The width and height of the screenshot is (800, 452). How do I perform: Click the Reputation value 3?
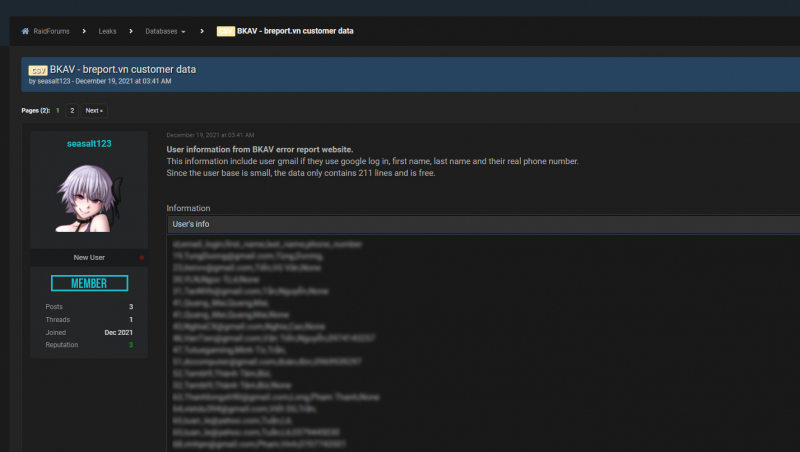(131, 345)
